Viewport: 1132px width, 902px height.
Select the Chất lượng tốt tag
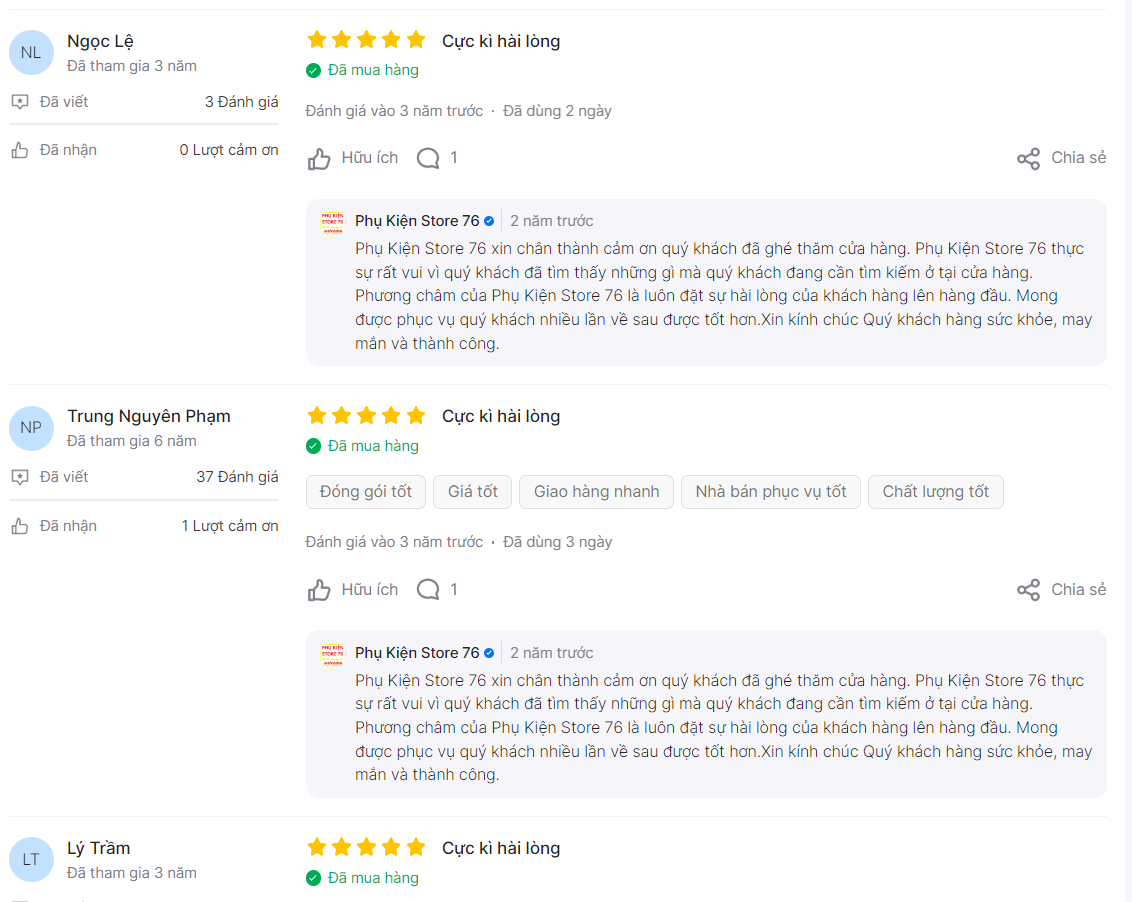coord(936,492)
